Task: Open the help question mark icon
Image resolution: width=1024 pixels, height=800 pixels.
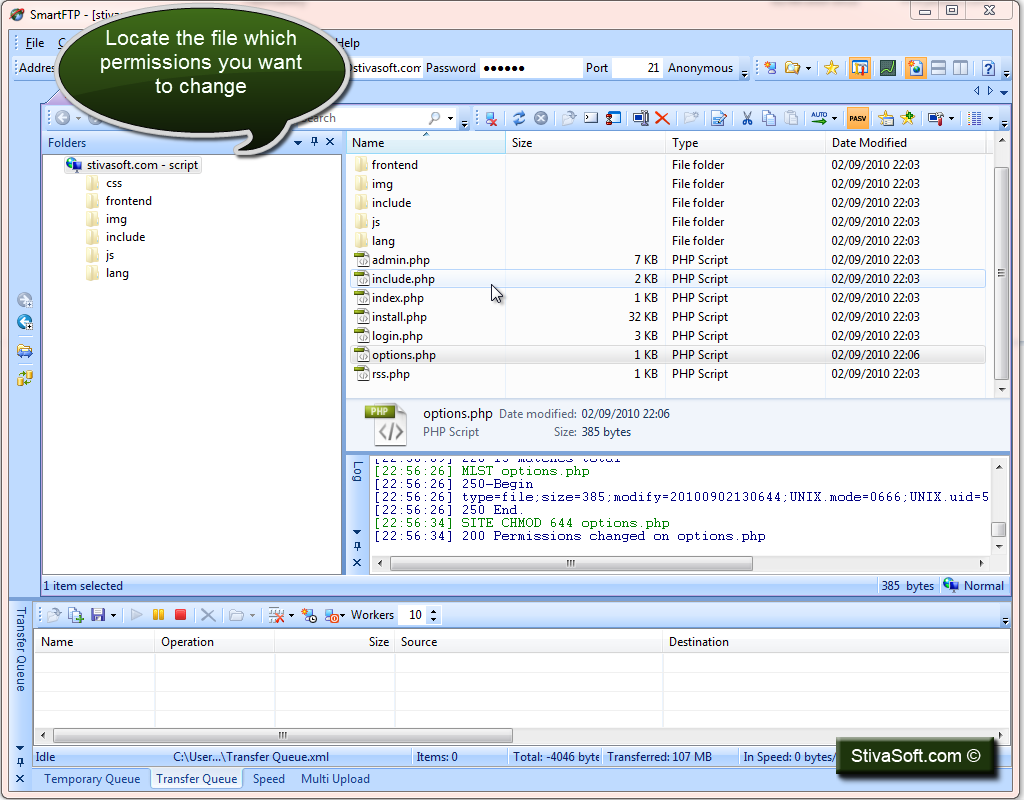Action: click(988, 68)
